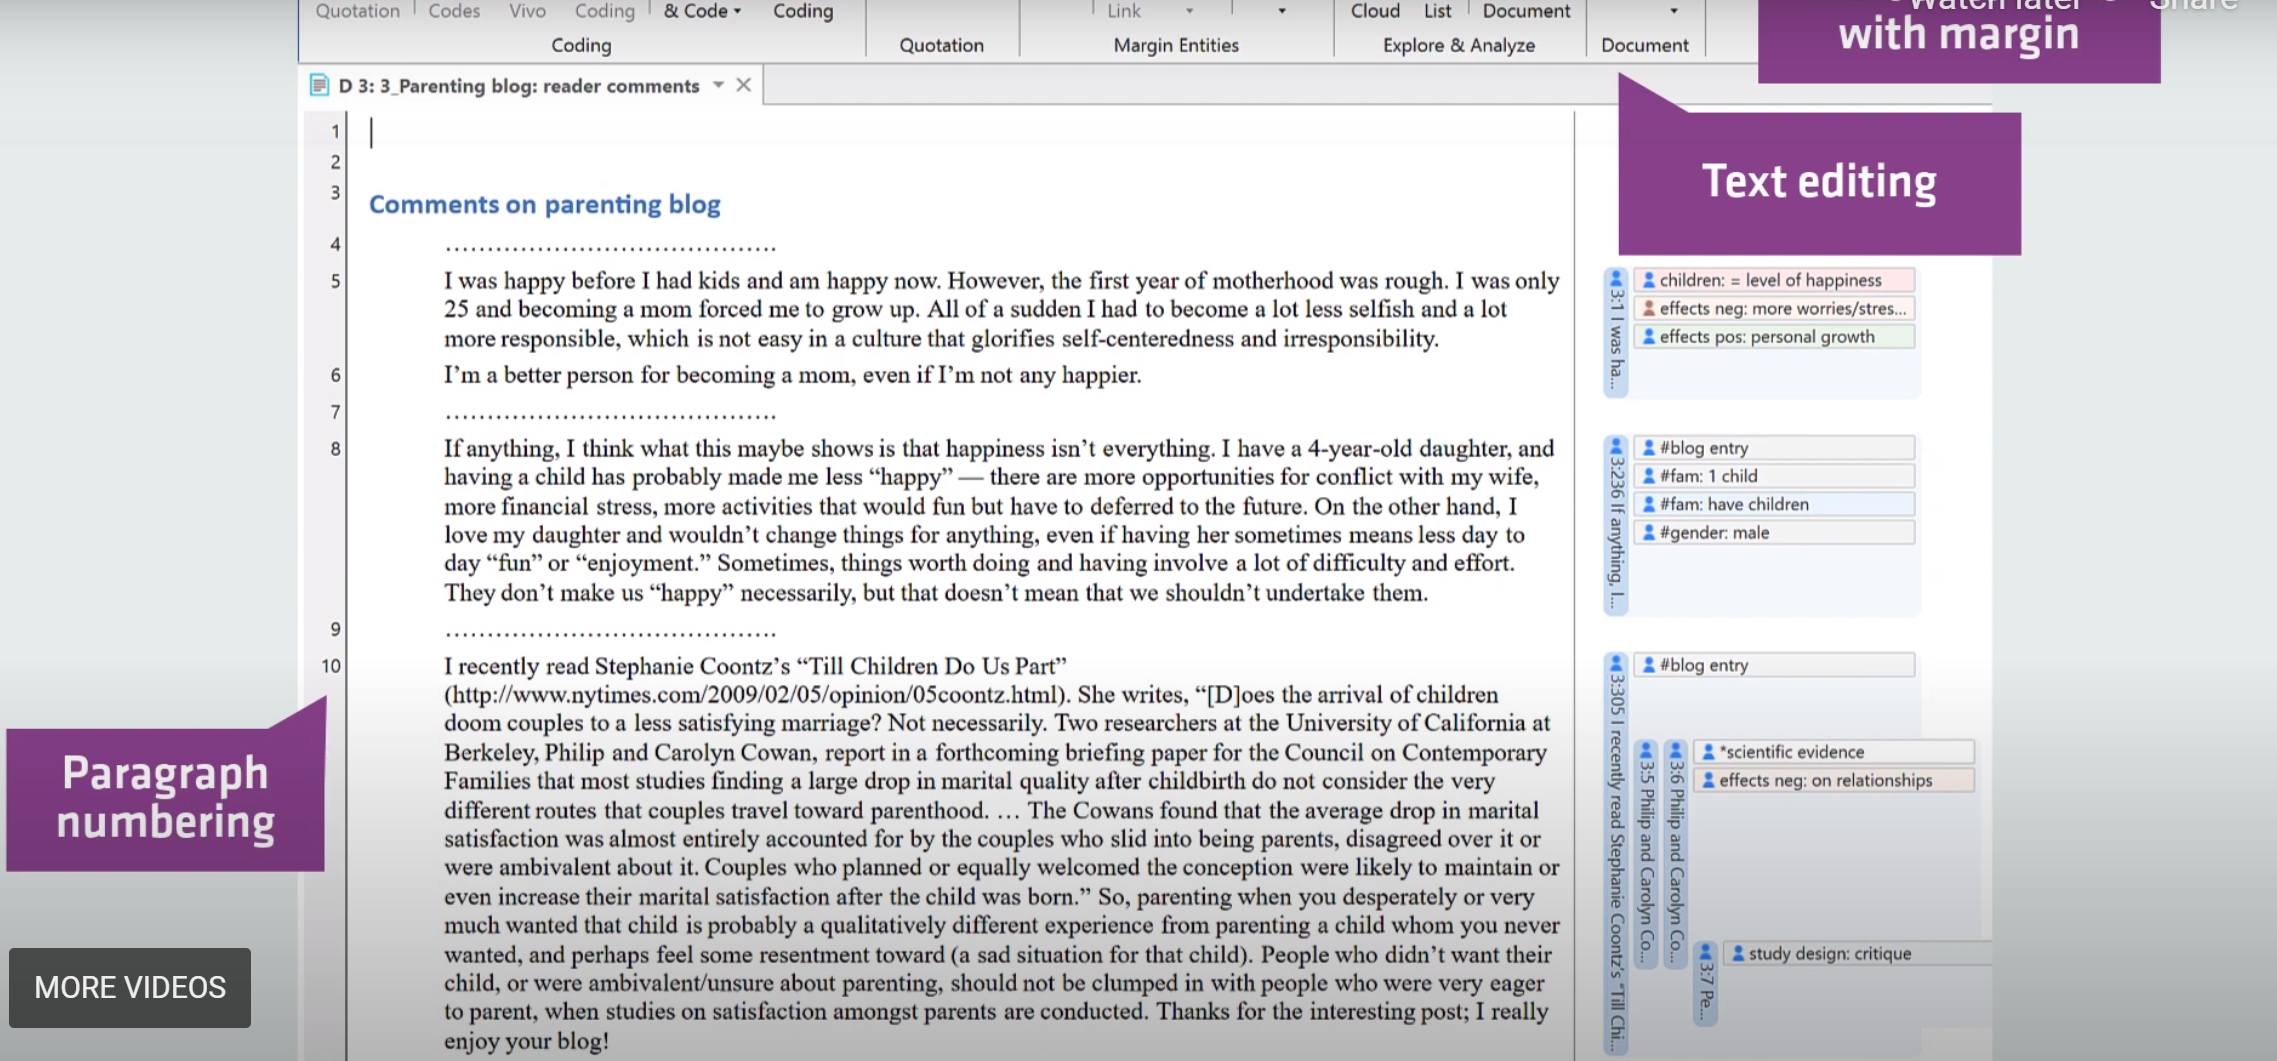The width and height of the screenshot is (2277, 1061).
Task: Click the document icon in the D 3 tab
Action: (319, 85)
